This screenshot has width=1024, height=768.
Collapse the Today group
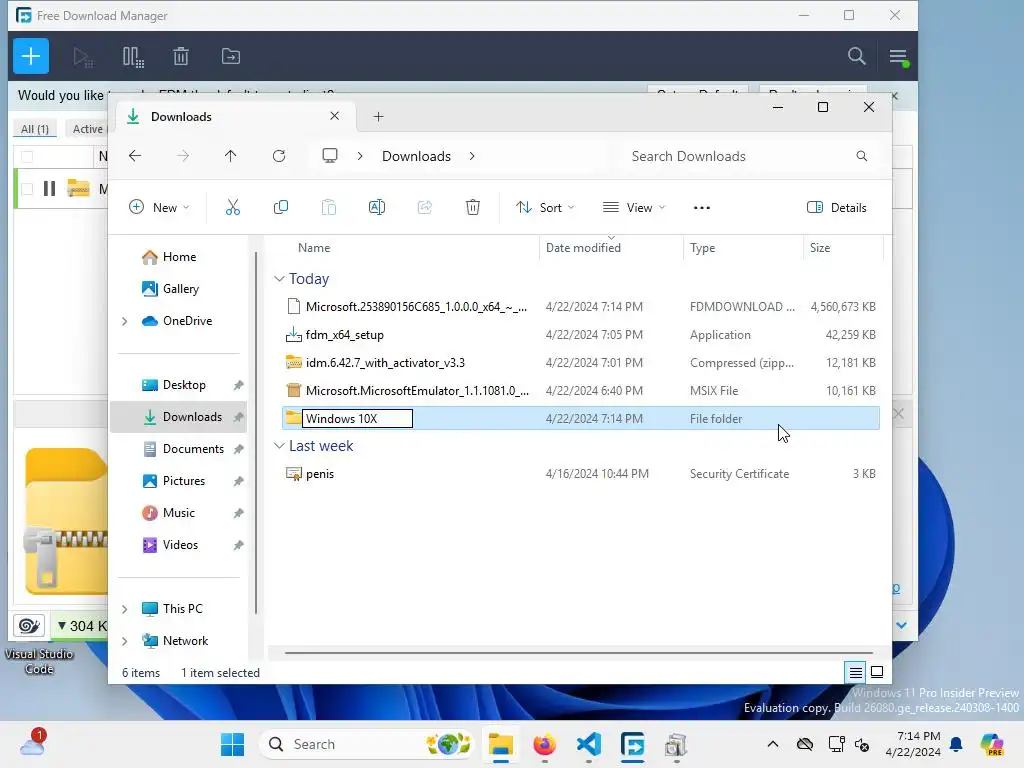279,279
